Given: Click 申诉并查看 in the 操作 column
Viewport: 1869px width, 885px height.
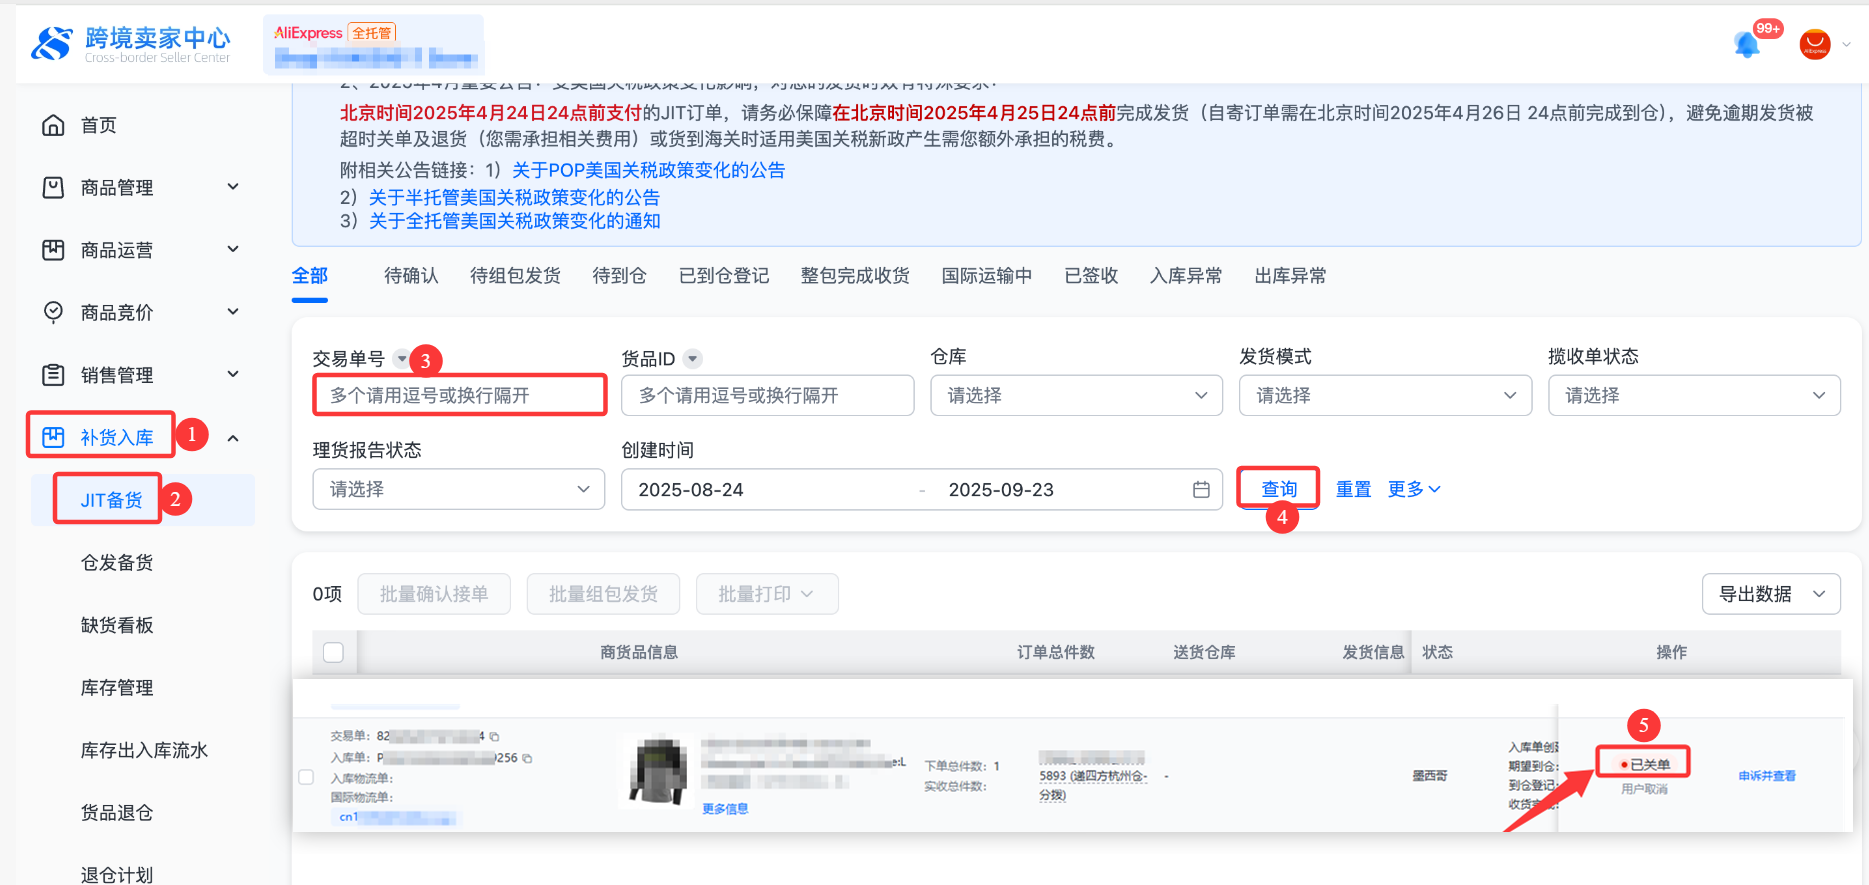Looking at the screenshot, I should [x=1767, y=776].
